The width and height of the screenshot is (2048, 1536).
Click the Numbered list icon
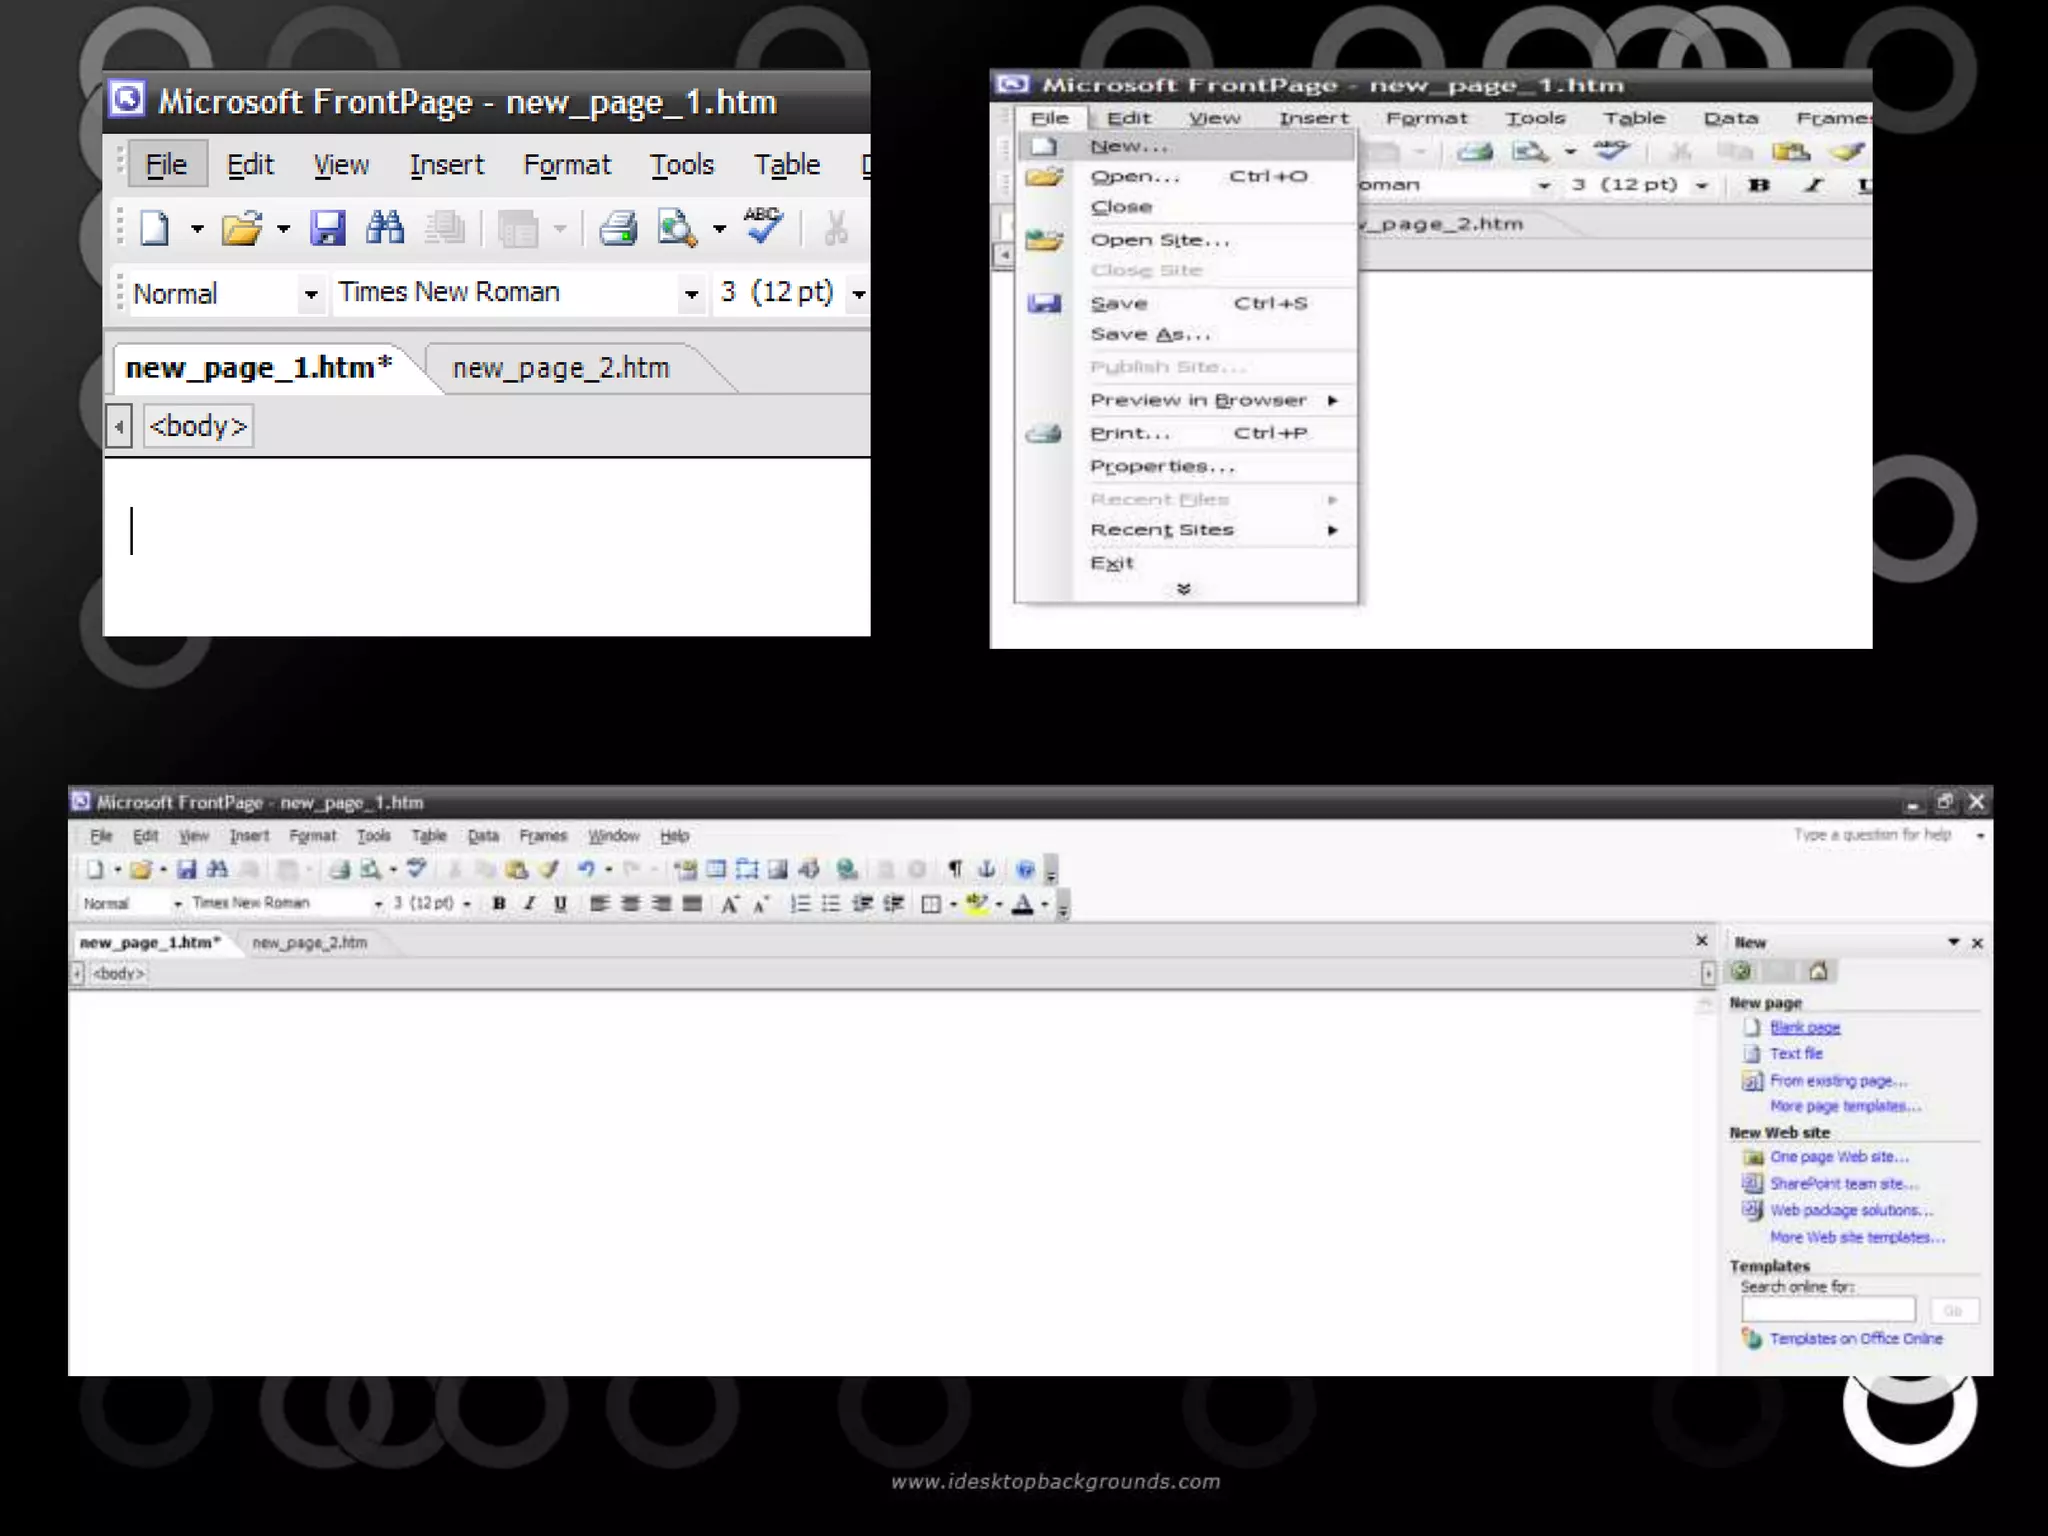click(800, 904)
